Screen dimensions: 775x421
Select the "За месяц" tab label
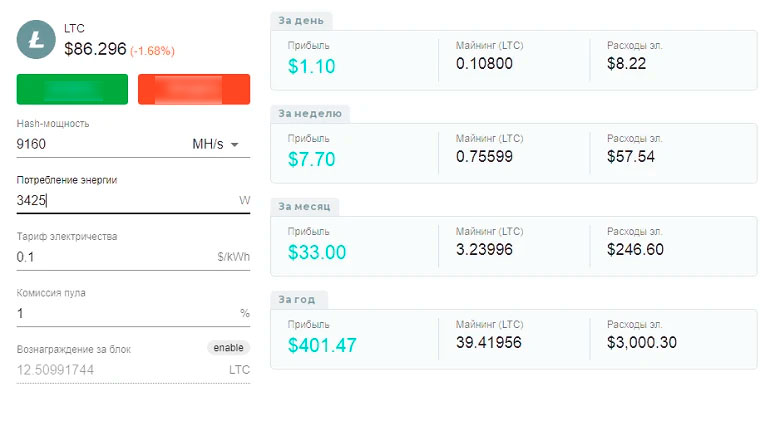(306, 206)
